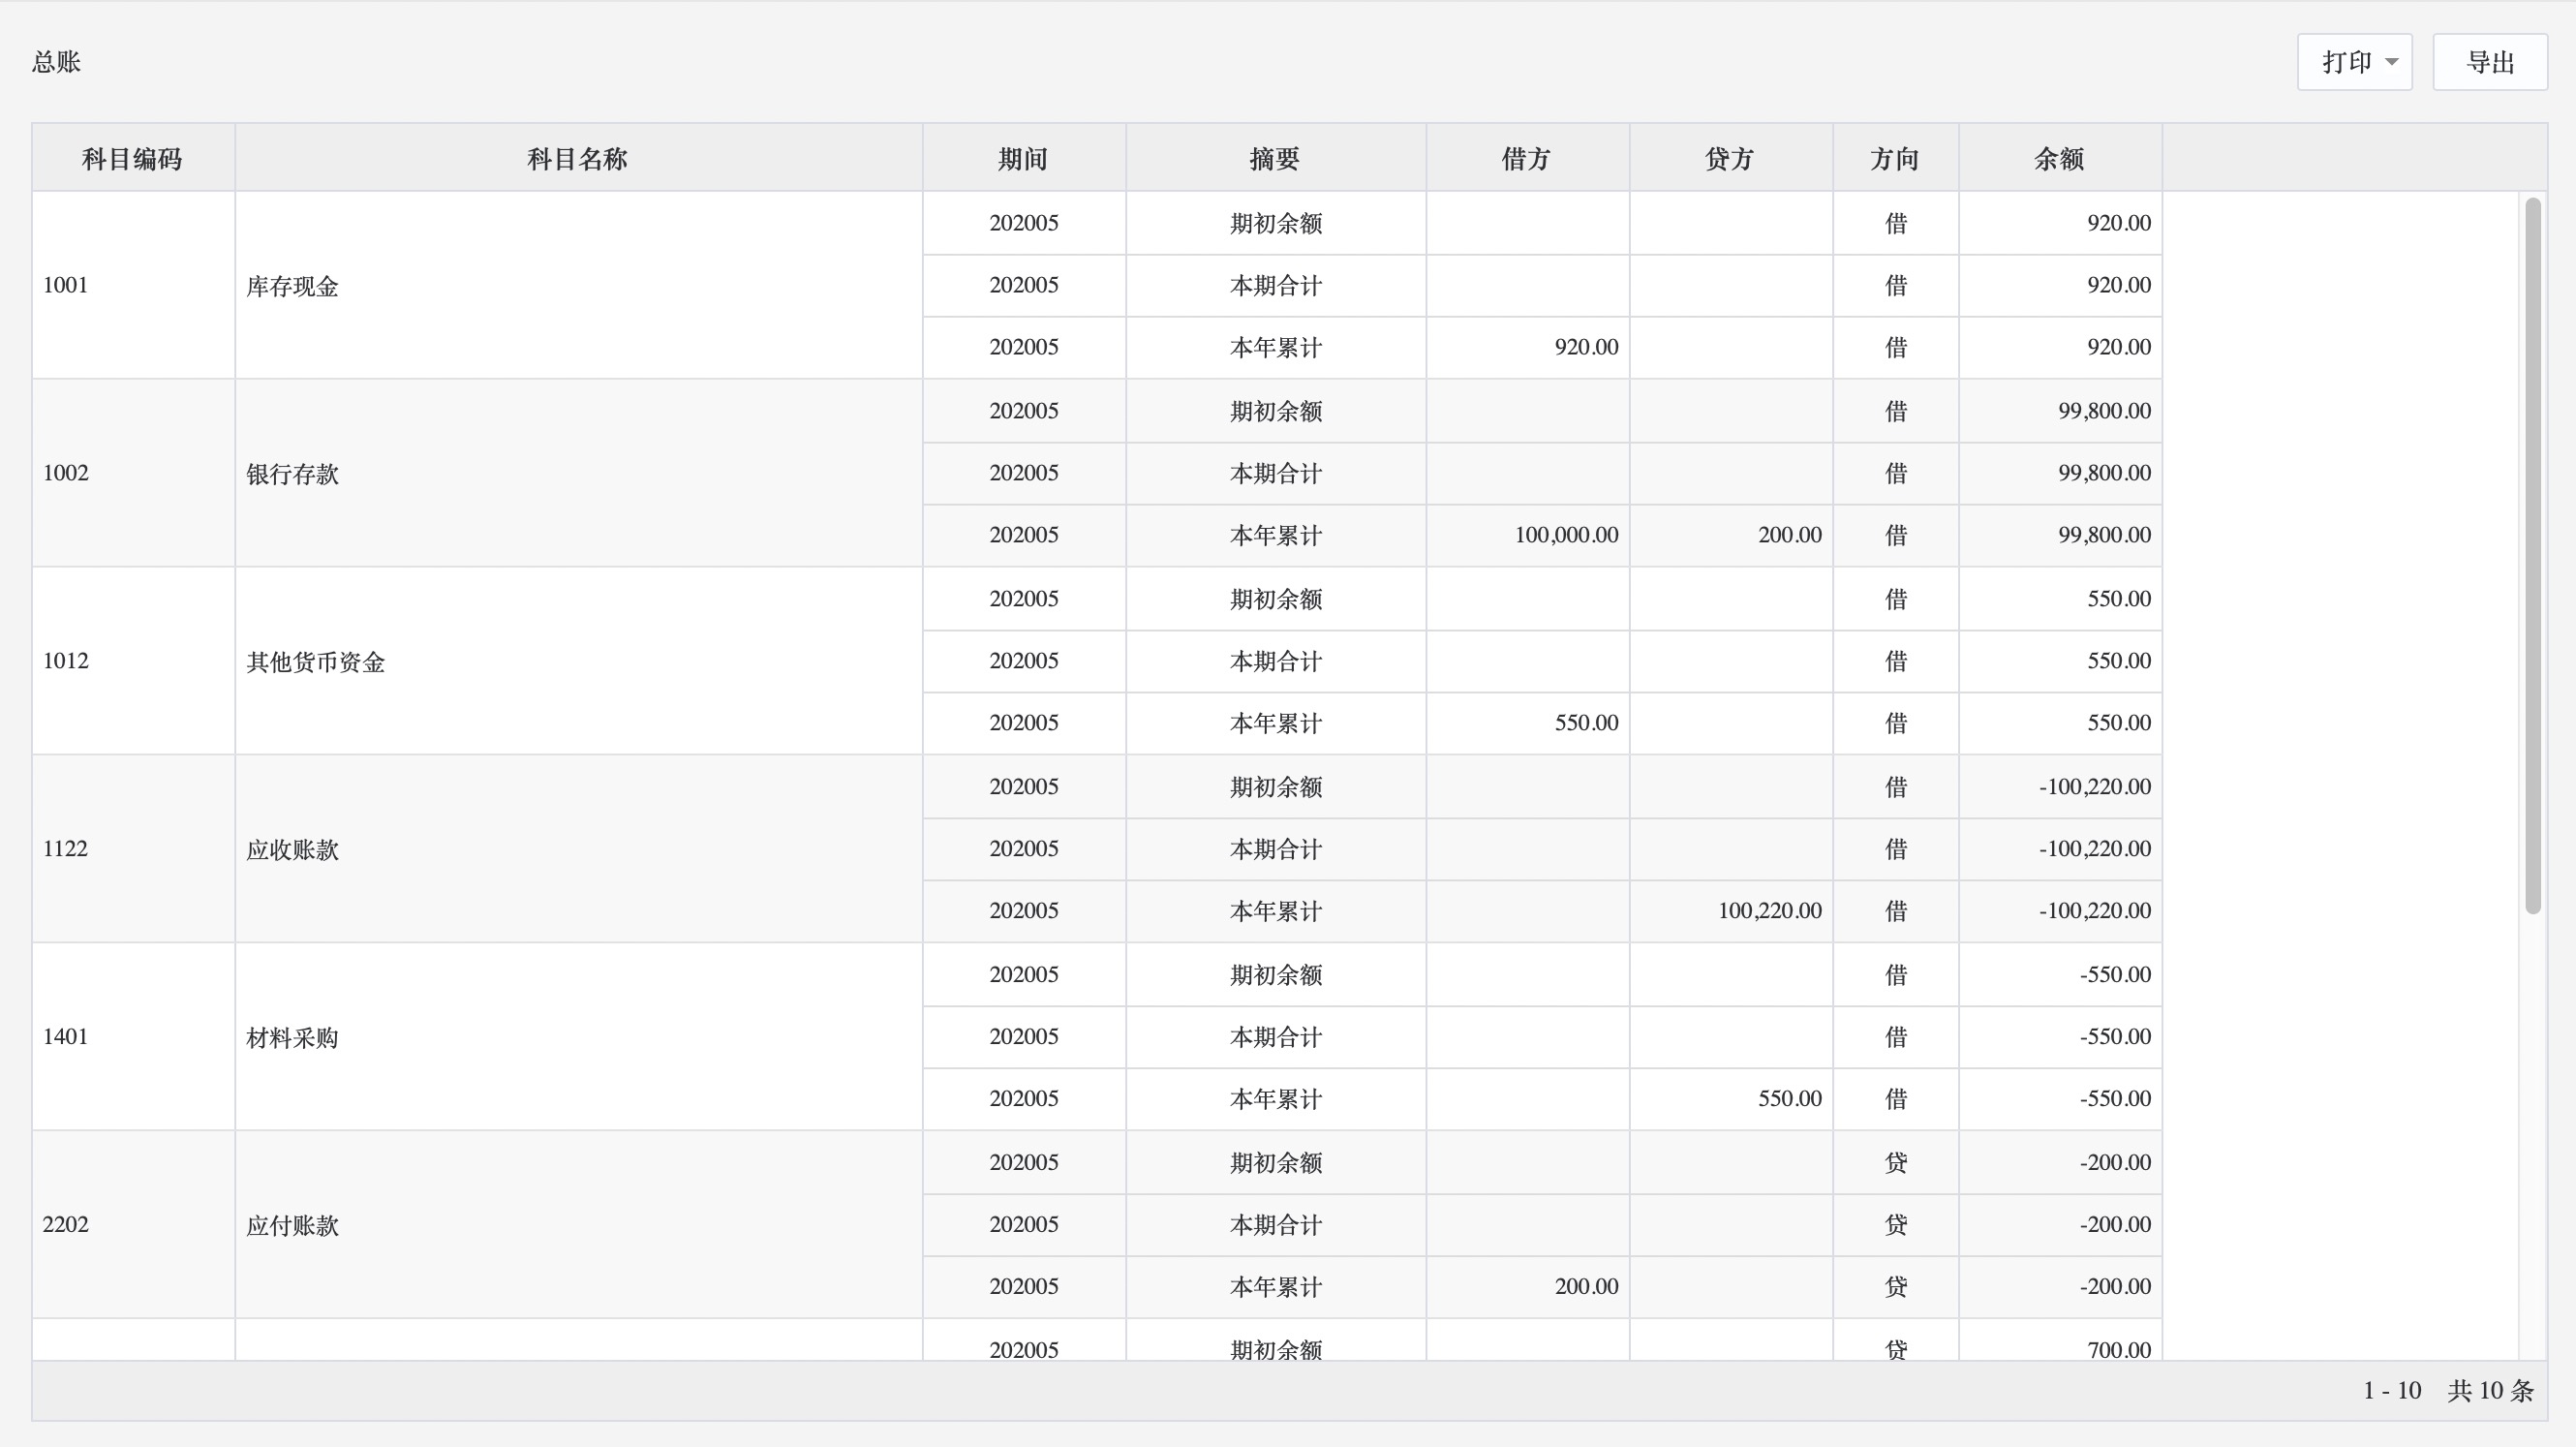Click the 科目编码 column header
This screenshot has width=2576, height=1447.
132,158
